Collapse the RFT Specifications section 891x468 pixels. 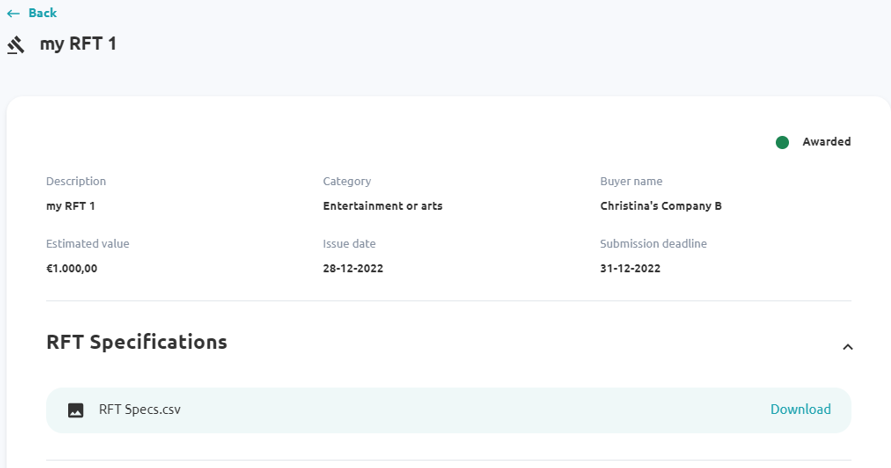click(847, 346)
